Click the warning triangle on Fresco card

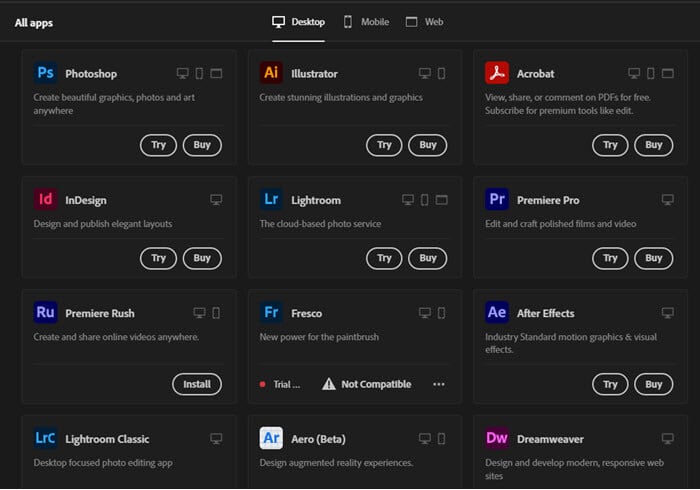pyautogui.click(x=329, y=384)
